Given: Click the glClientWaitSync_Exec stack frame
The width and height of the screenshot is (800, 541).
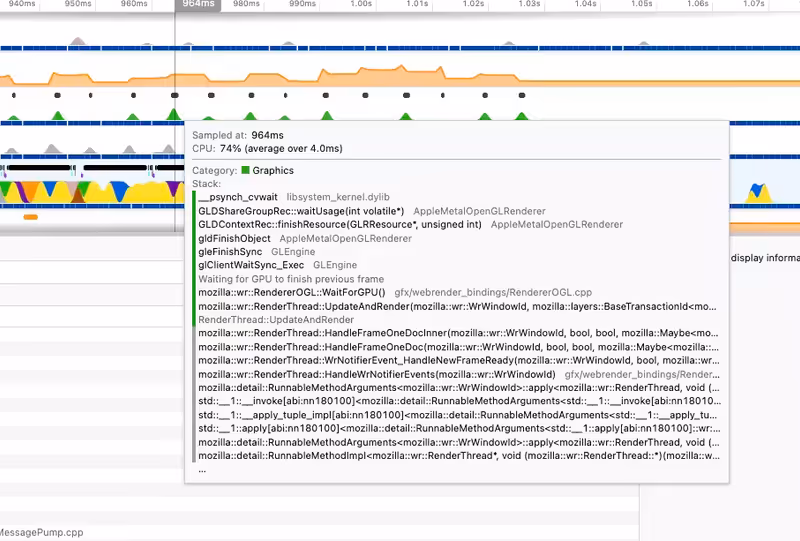Looking at the screenshot, I should coord(253,266).
